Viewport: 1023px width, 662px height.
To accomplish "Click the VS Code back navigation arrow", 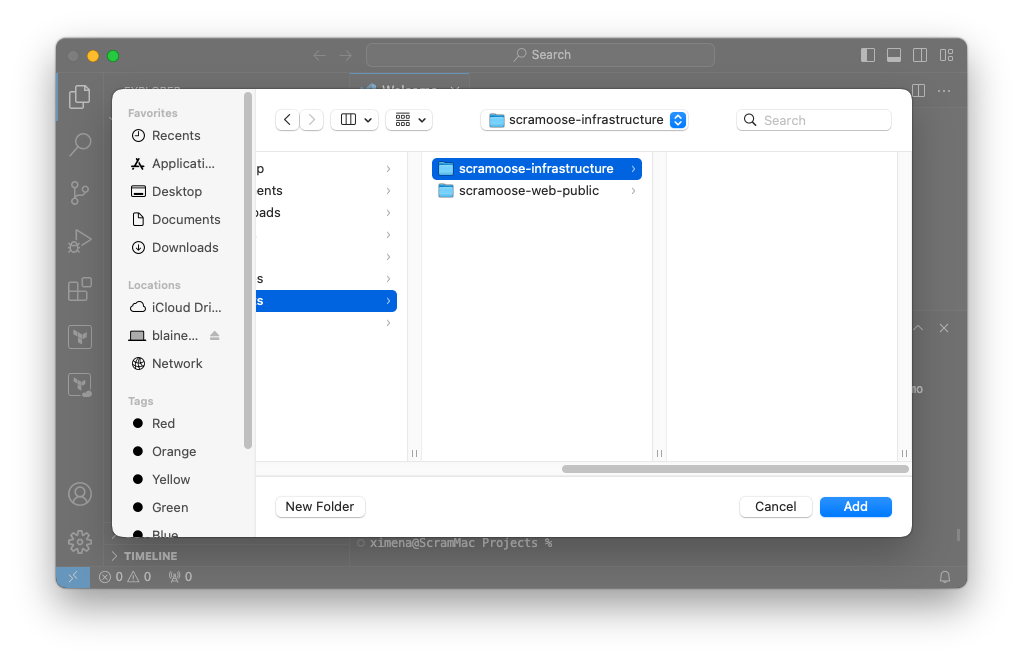I will [x=319, y=55].
